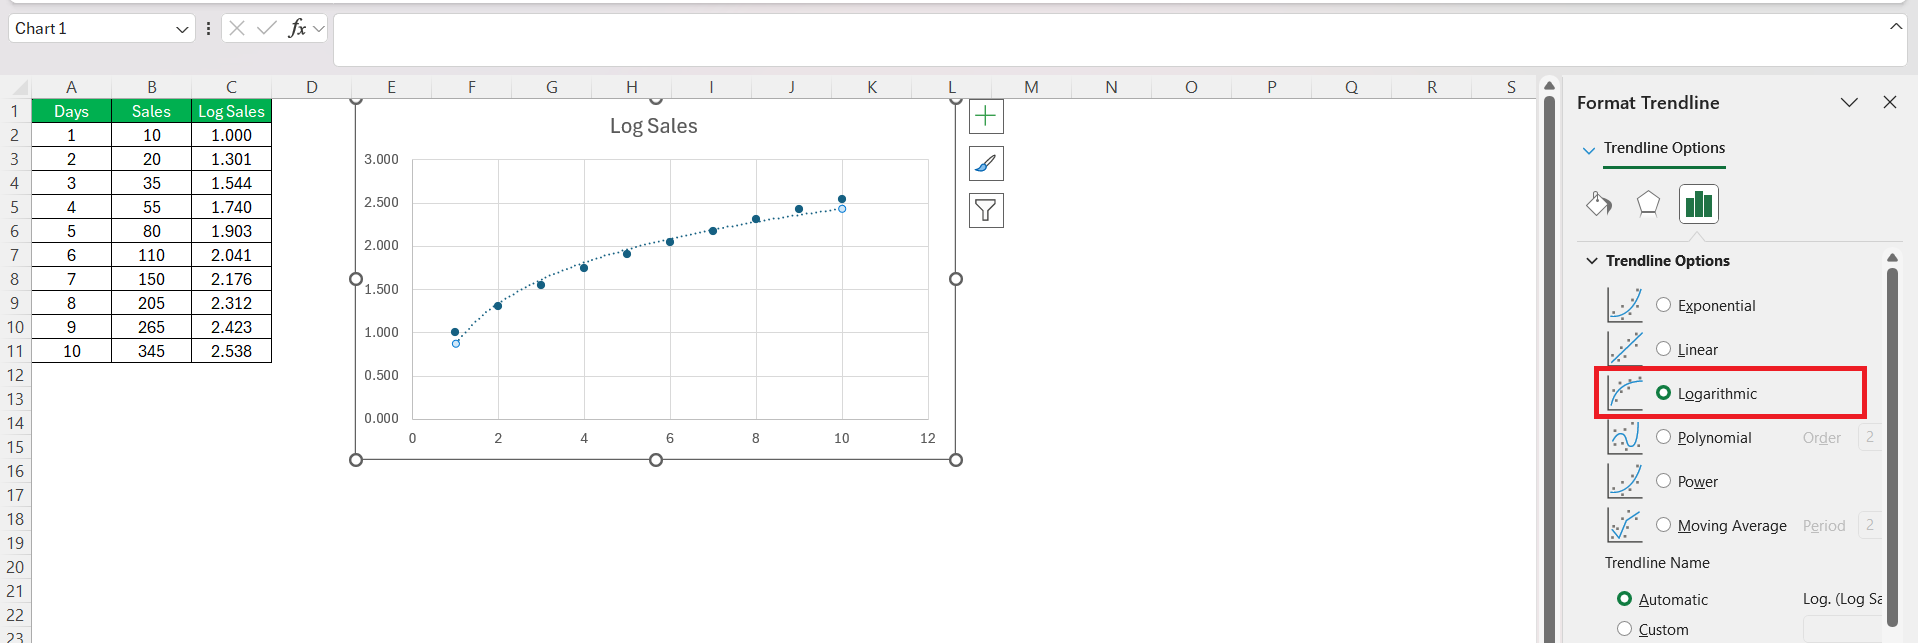Click the worksheet vertical scrollbar up arrow
Image resolution: width=1918 pixels, height=643 pixels.
1549,86
